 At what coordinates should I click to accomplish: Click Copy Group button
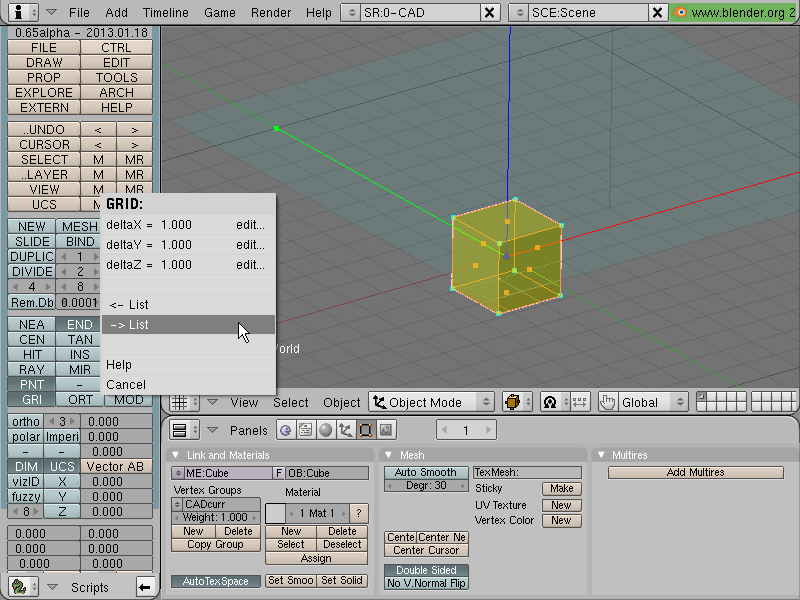[215, 544]
